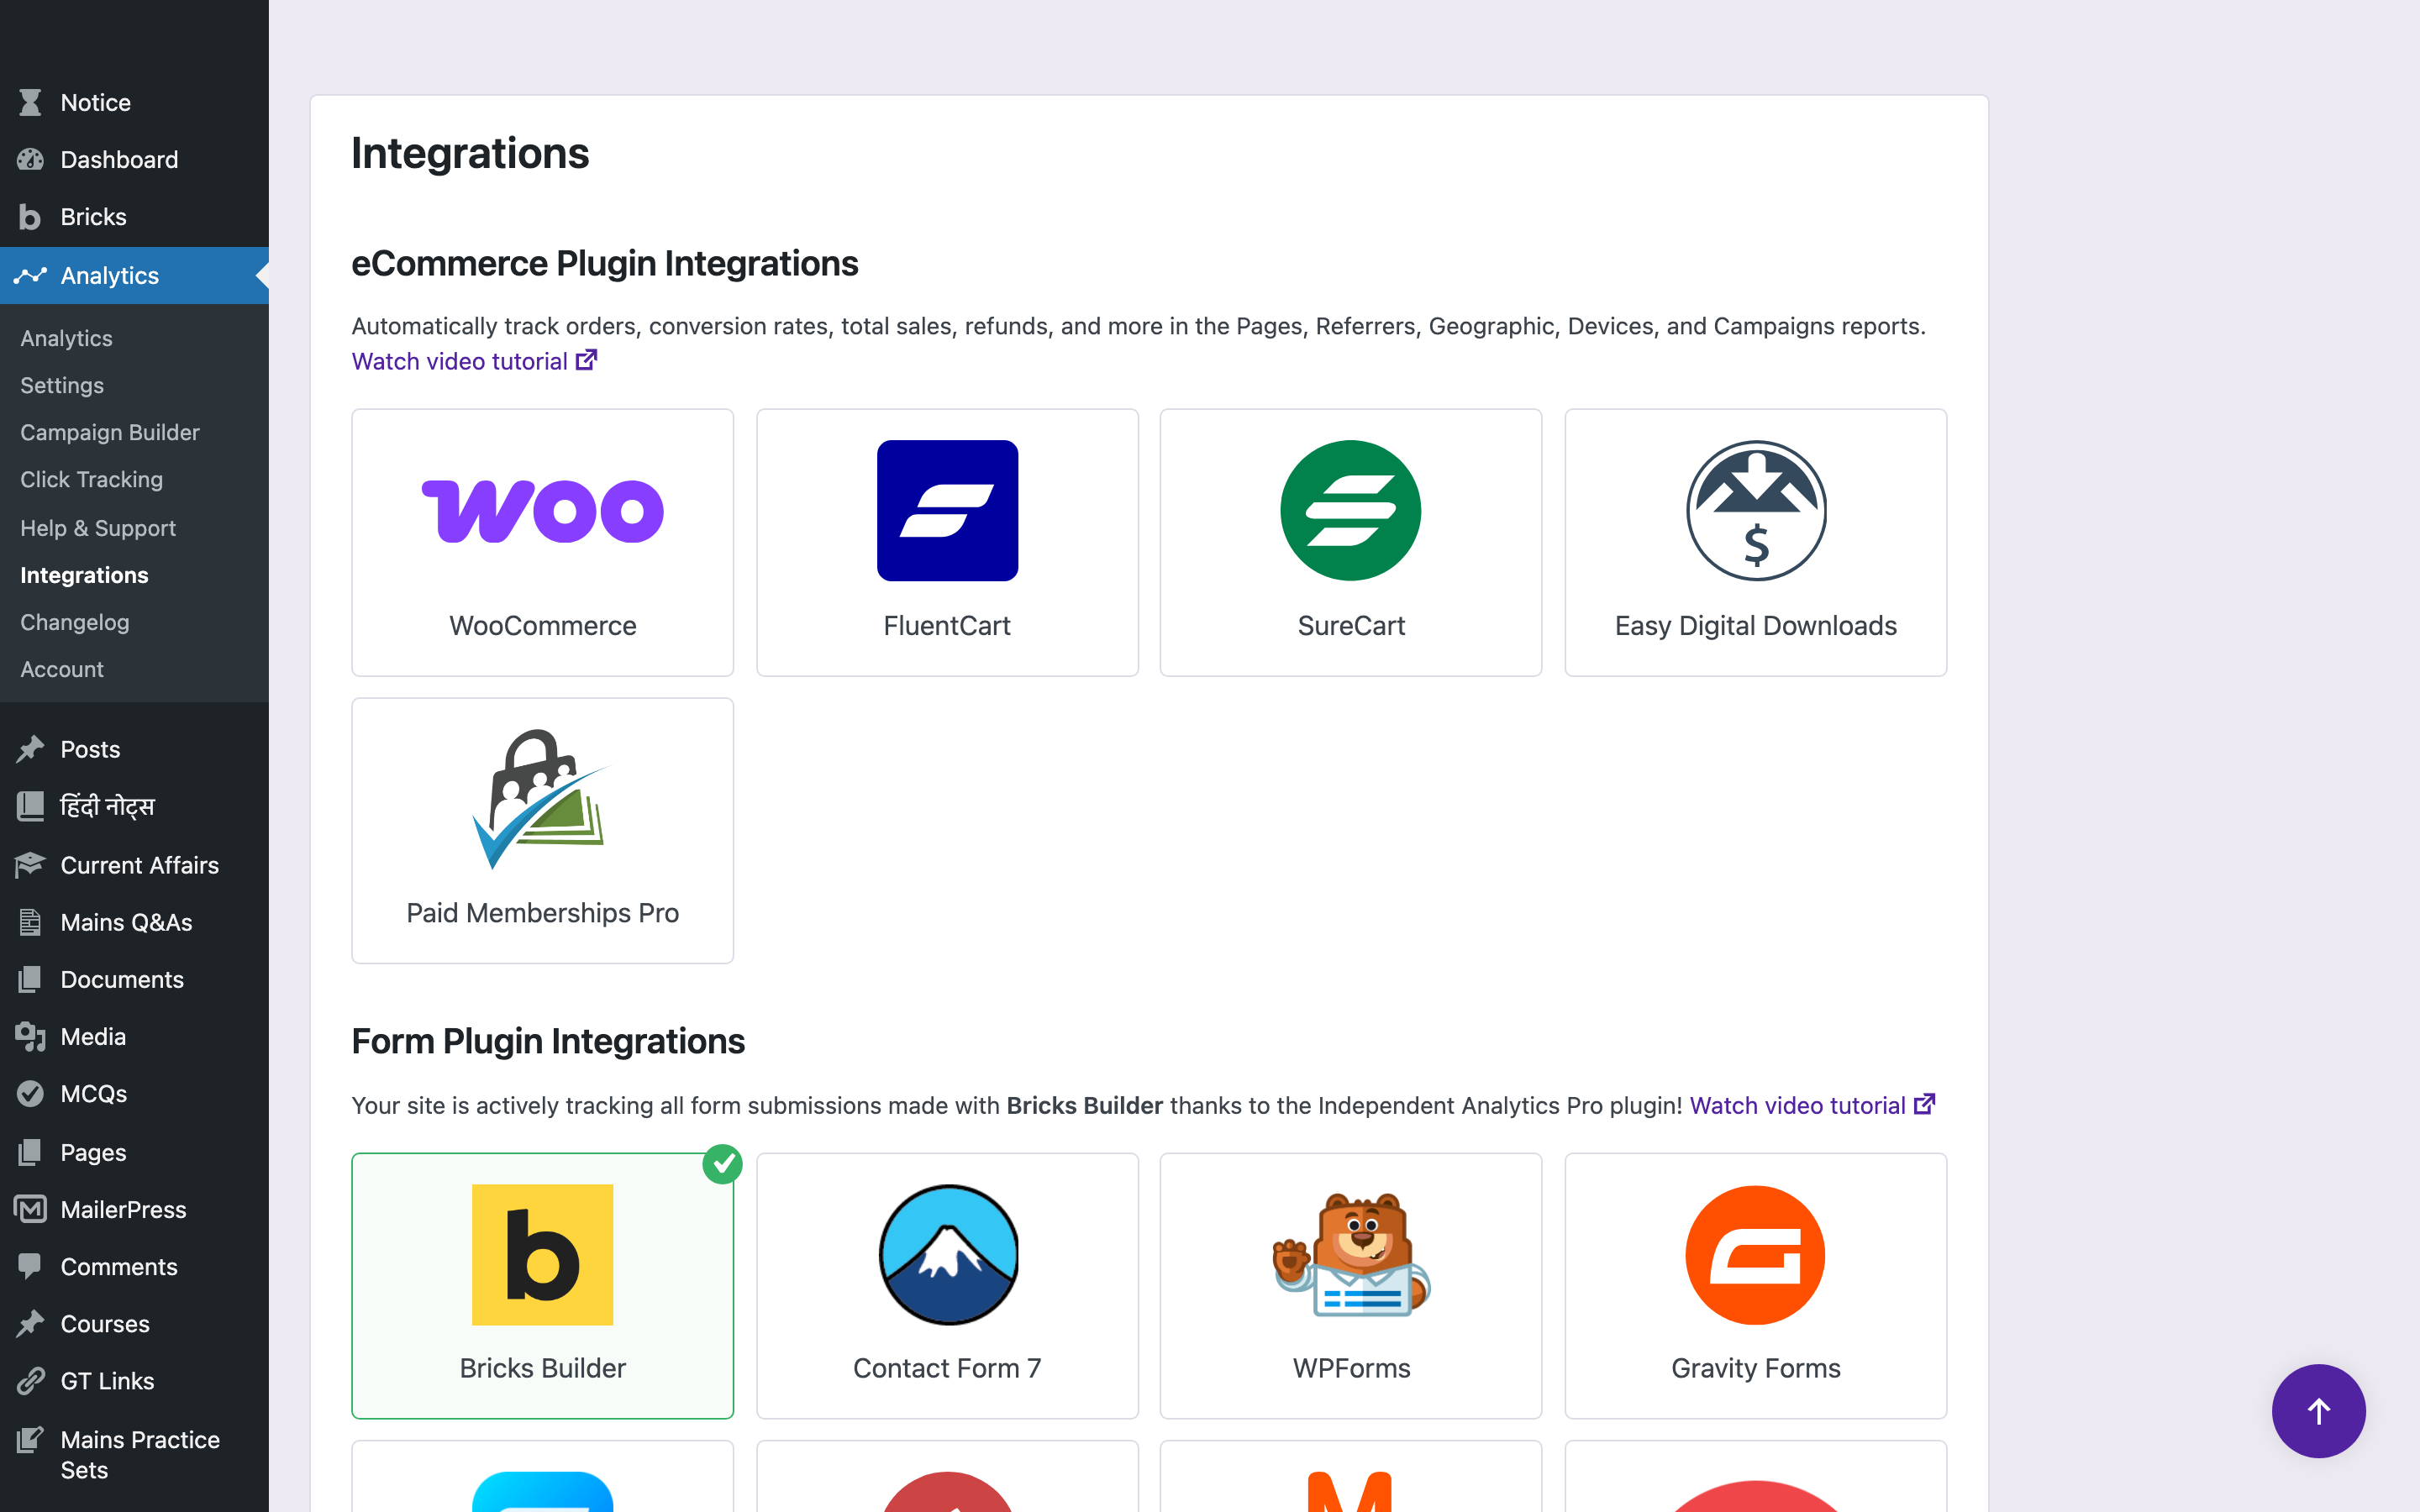
Task: Open Campaign Builder in the sidebar
Action: point(110,432)
